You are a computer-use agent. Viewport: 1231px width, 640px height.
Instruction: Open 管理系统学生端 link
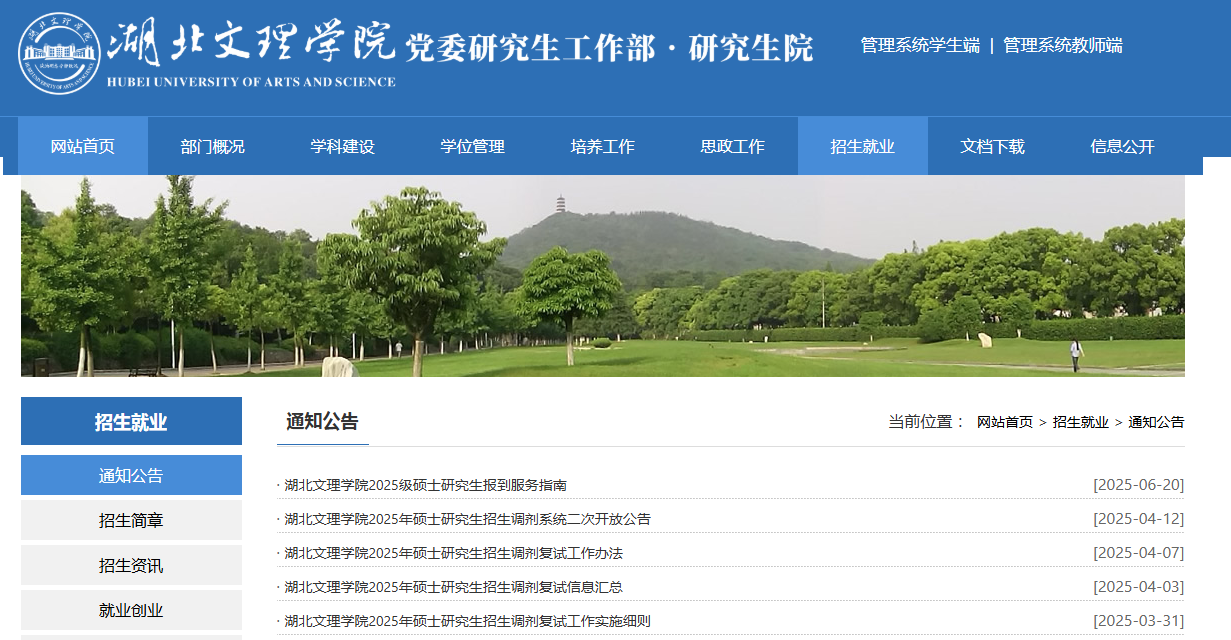pyautogui.click(x=919, y=45)
